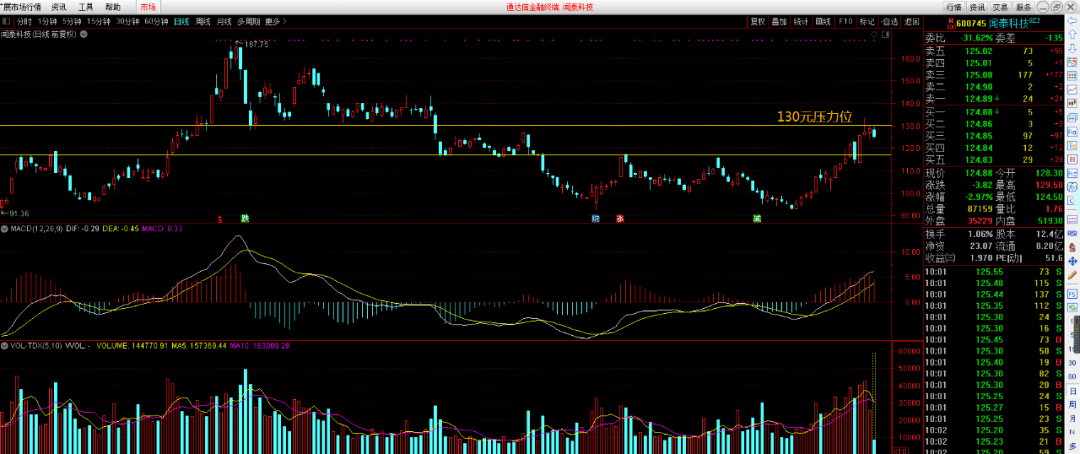Toggle the 标记 mark button
Image resolution: width=1080 pixels, height=454 pixels.
coord(867,21)
